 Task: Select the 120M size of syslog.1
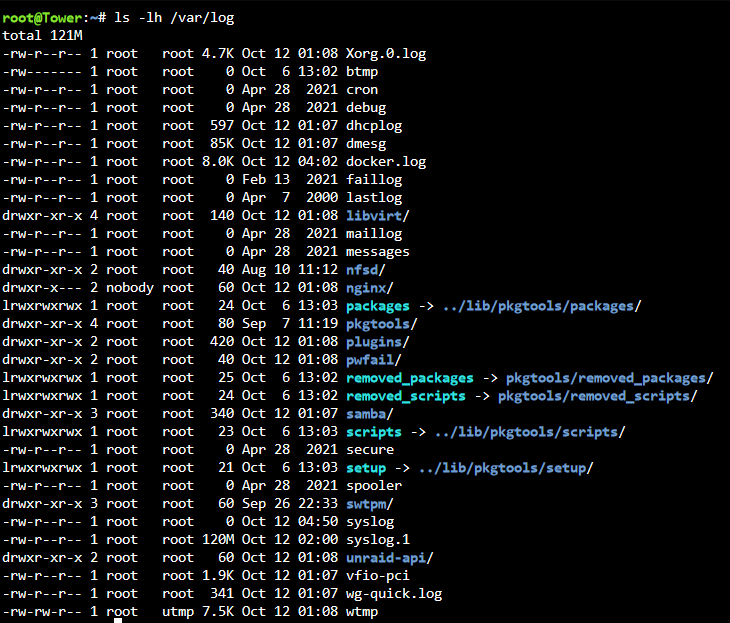[x=218, y=540]
